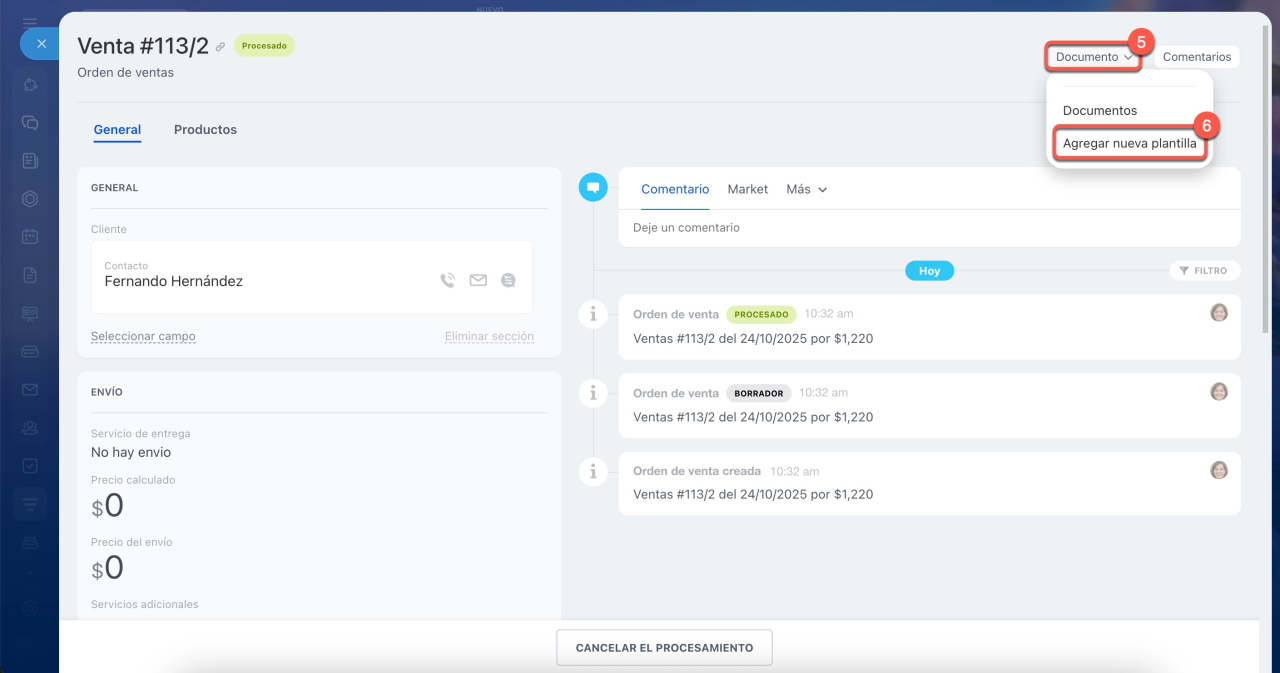This screenshot has width=1280, height=673.
Task: Switch to the Productos tab
Action: tap(205, 130)
